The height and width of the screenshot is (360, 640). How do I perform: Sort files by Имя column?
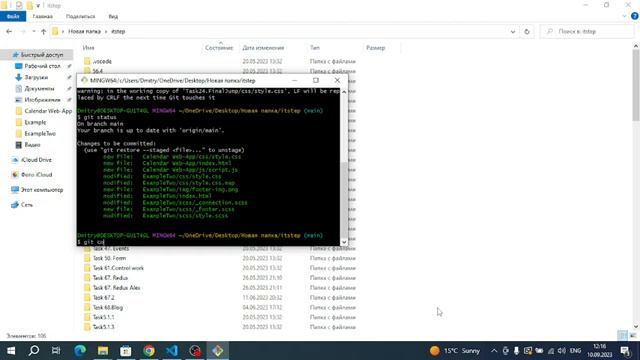[x=88, y=48]
